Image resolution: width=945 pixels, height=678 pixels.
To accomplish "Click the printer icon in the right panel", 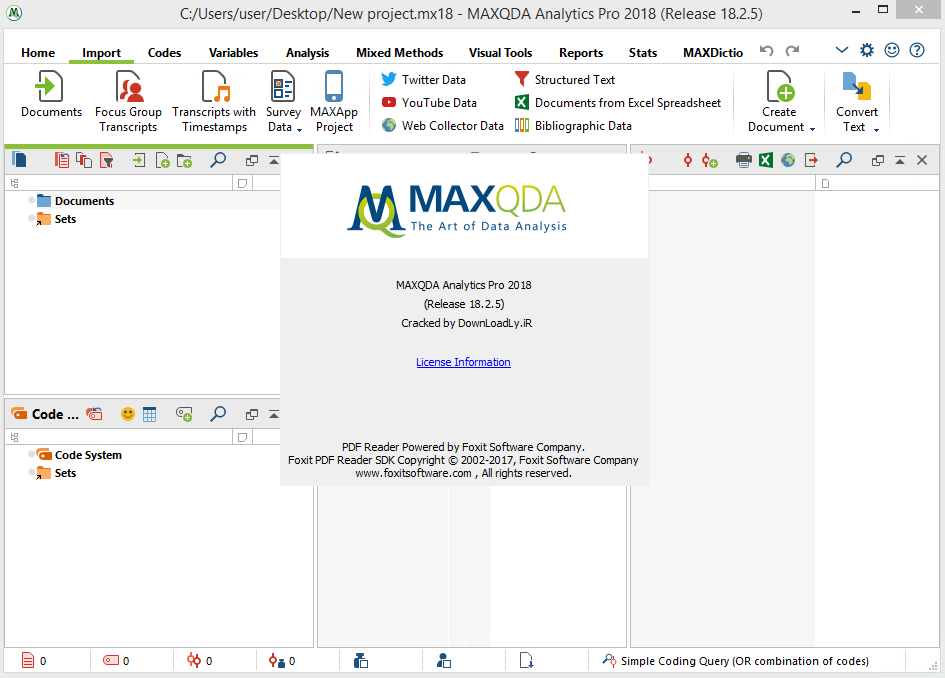I will coord(743,160).
